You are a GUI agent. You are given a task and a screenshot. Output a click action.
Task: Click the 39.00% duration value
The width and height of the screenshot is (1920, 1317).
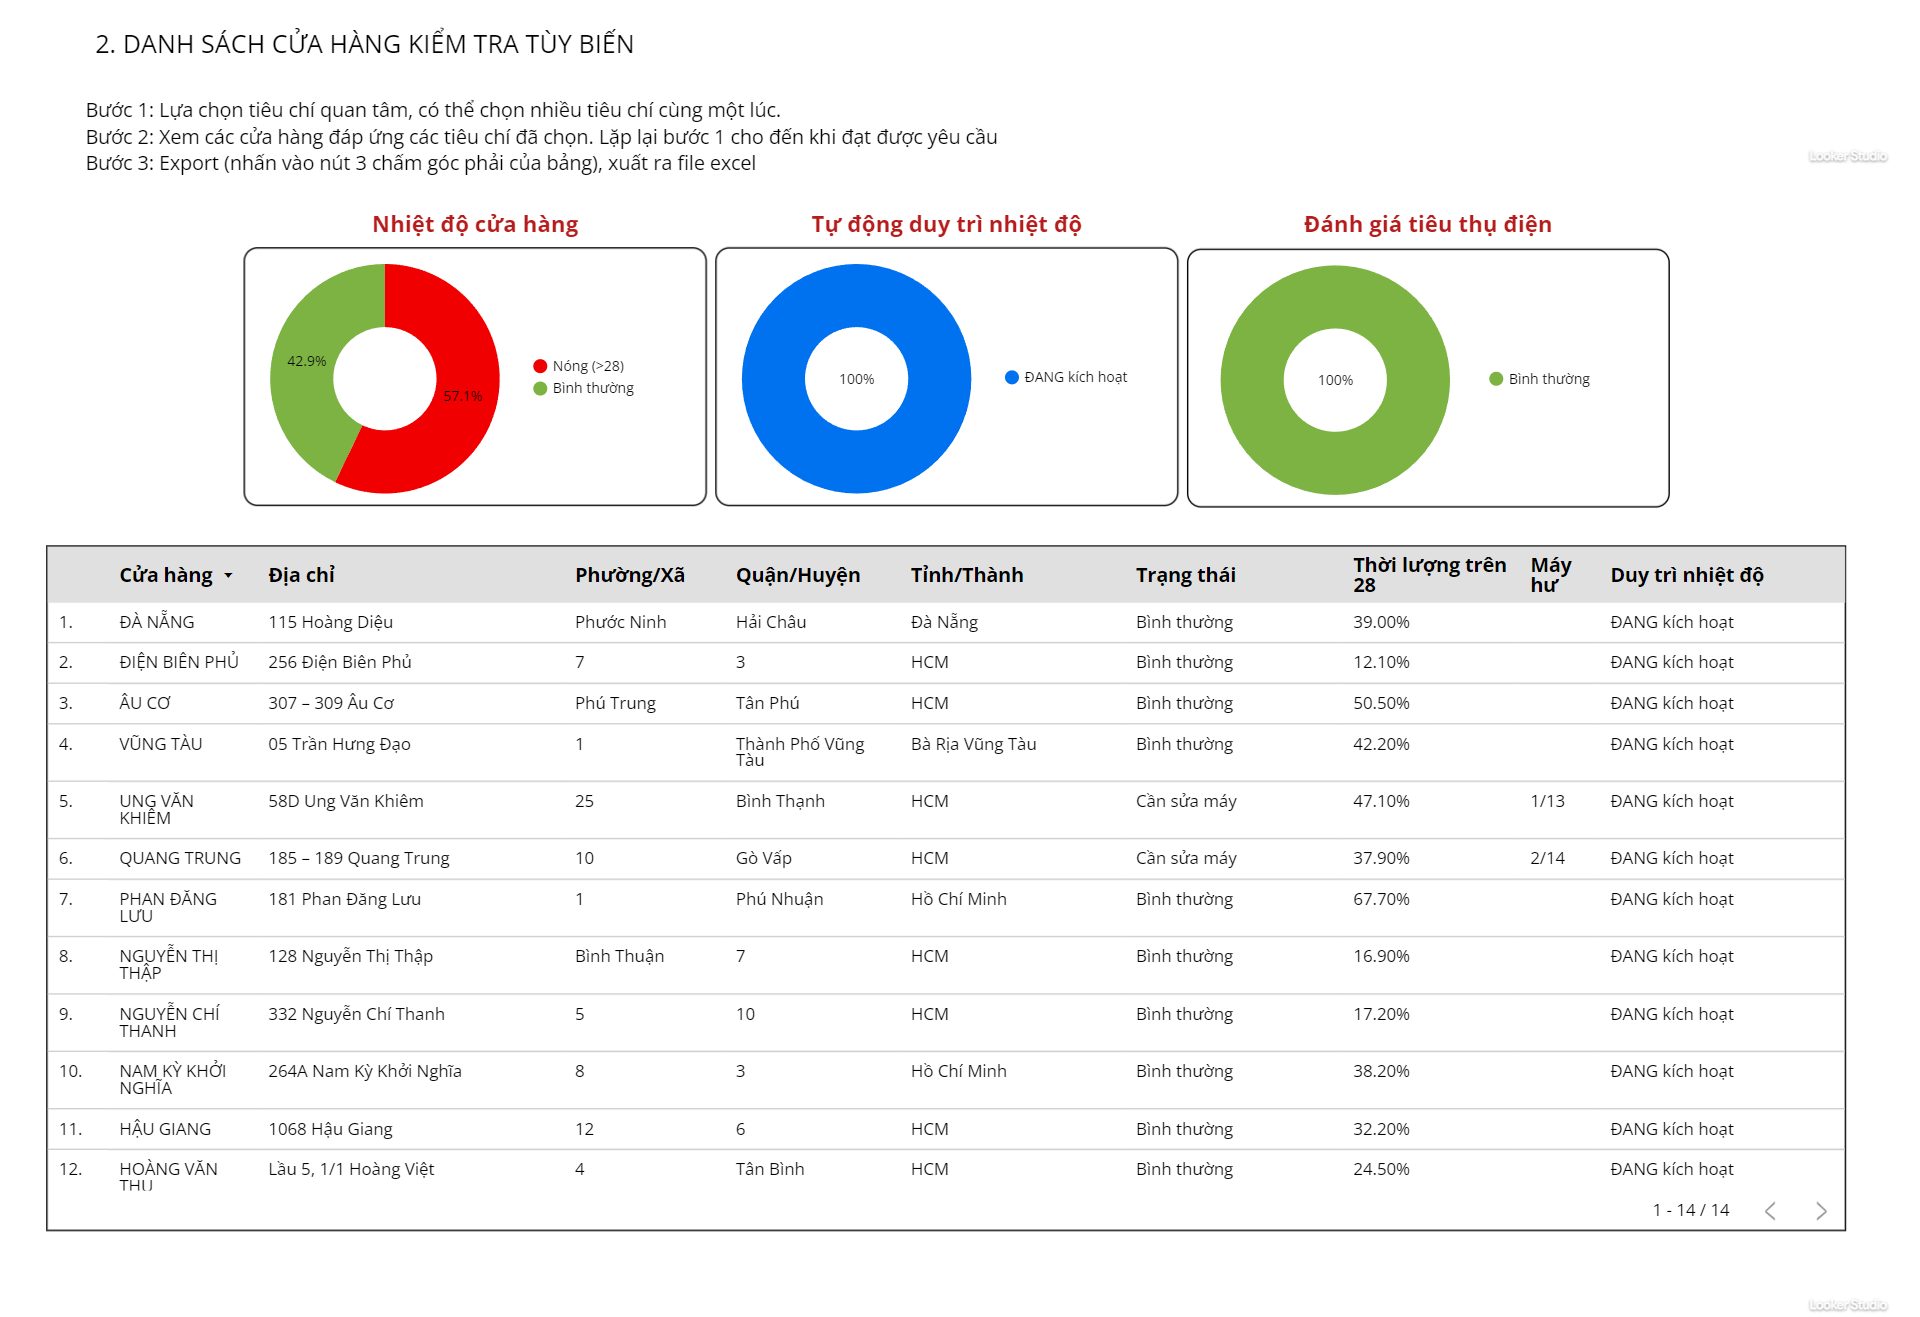(x=1381, y=622)
